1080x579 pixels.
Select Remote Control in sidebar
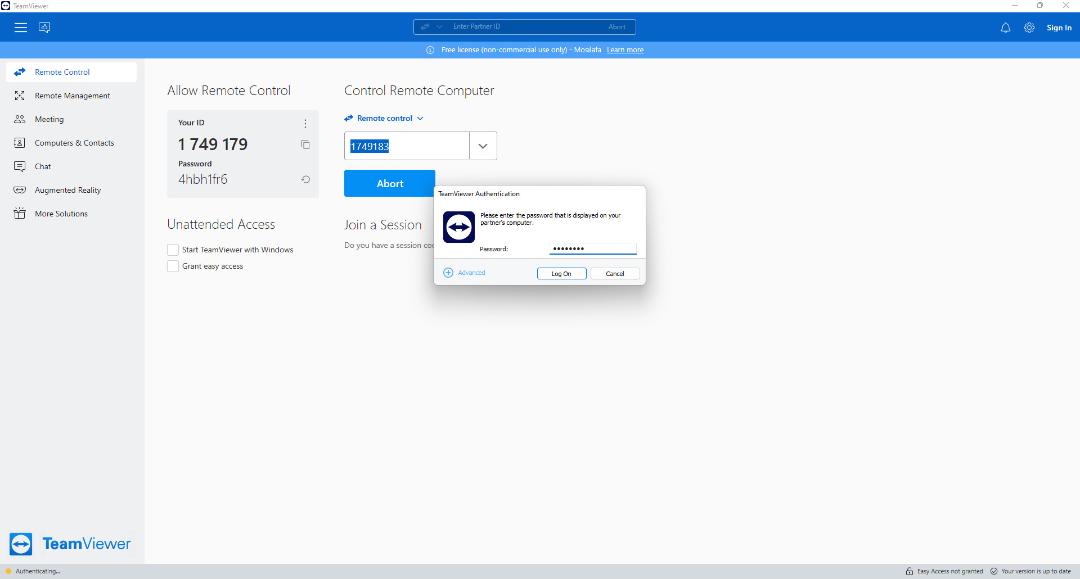72,72
